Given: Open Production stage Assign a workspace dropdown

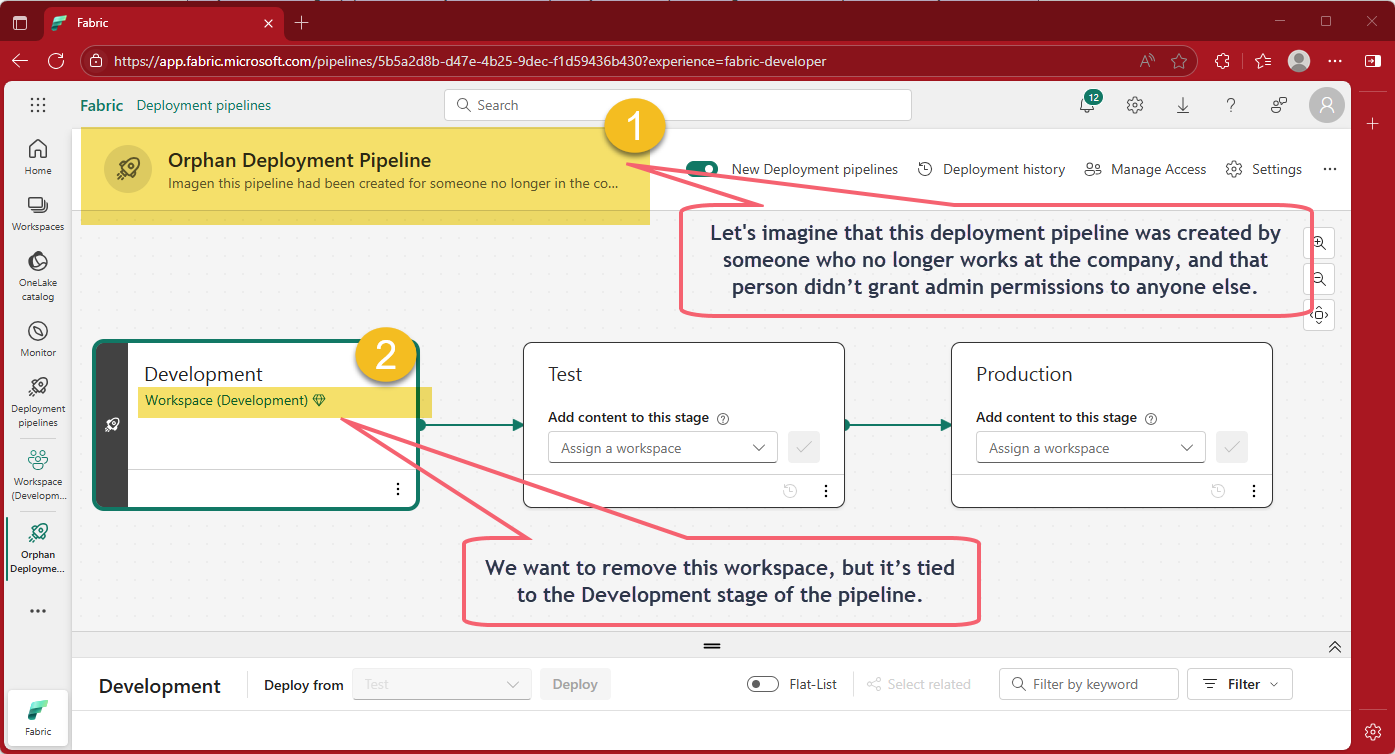Looking at the screenshot, I should coord(1091,448).
